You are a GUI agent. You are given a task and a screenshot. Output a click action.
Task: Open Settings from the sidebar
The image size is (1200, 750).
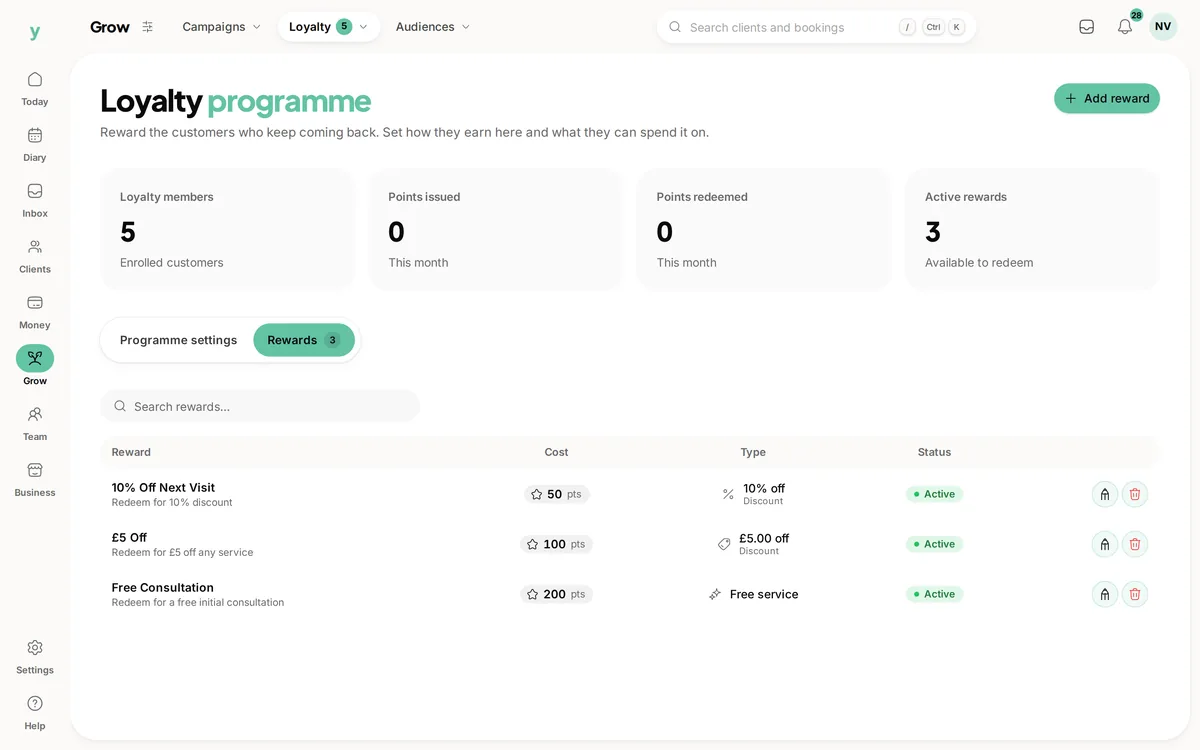35,657
